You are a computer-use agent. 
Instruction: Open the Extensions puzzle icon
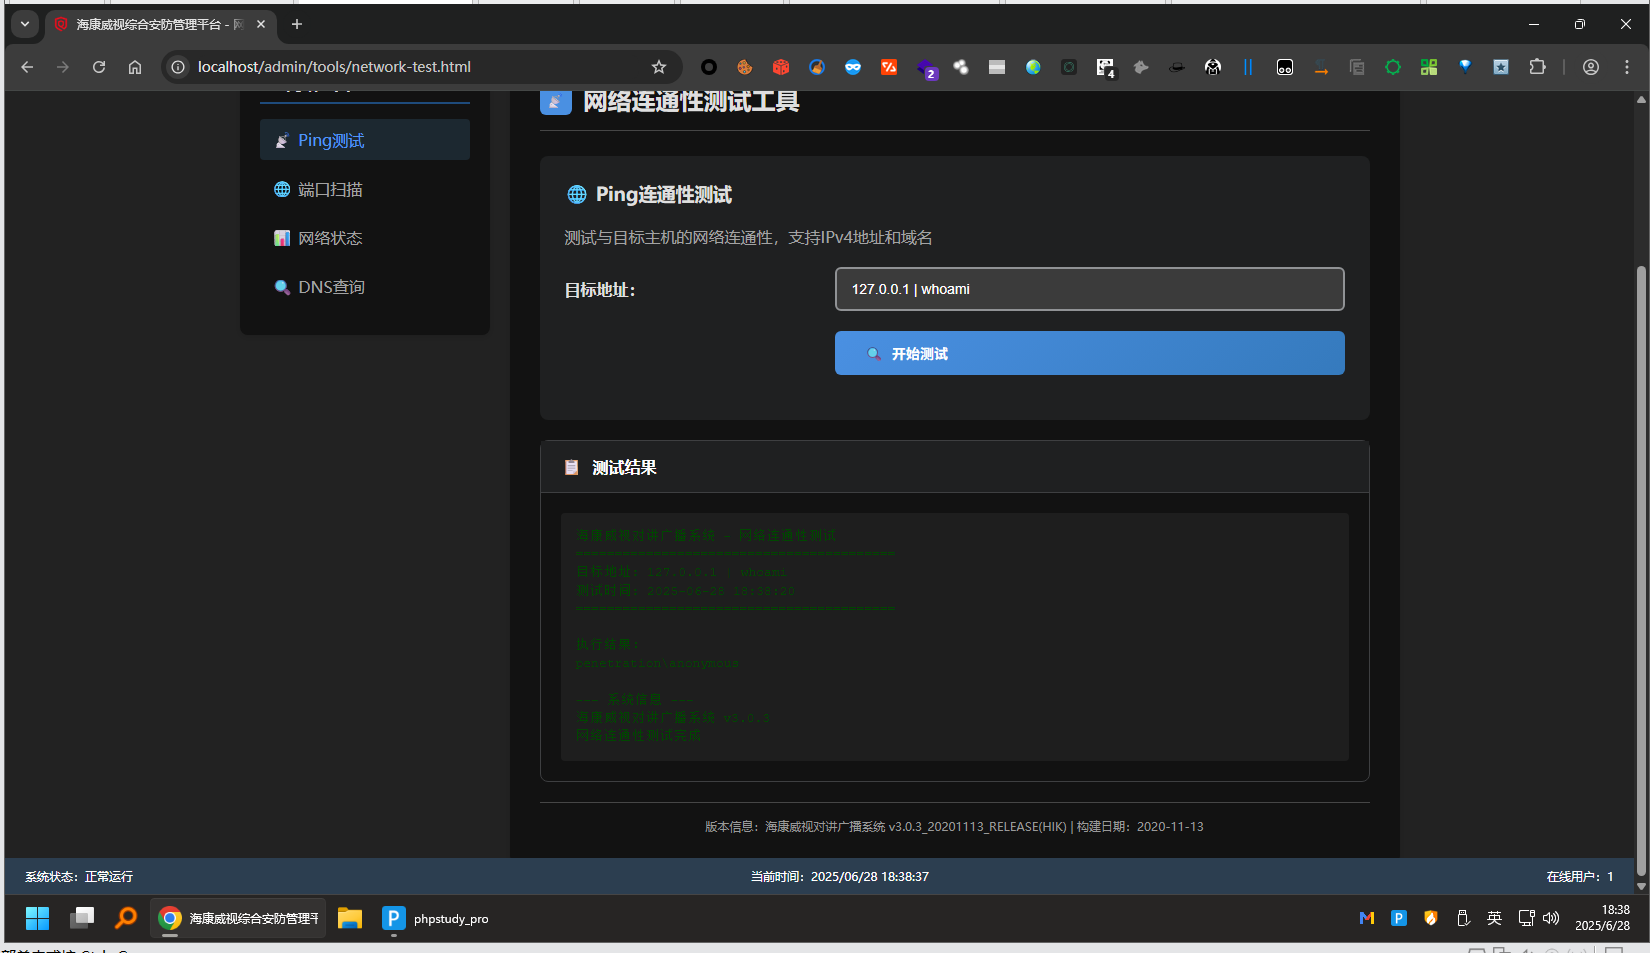point(1537,67)
